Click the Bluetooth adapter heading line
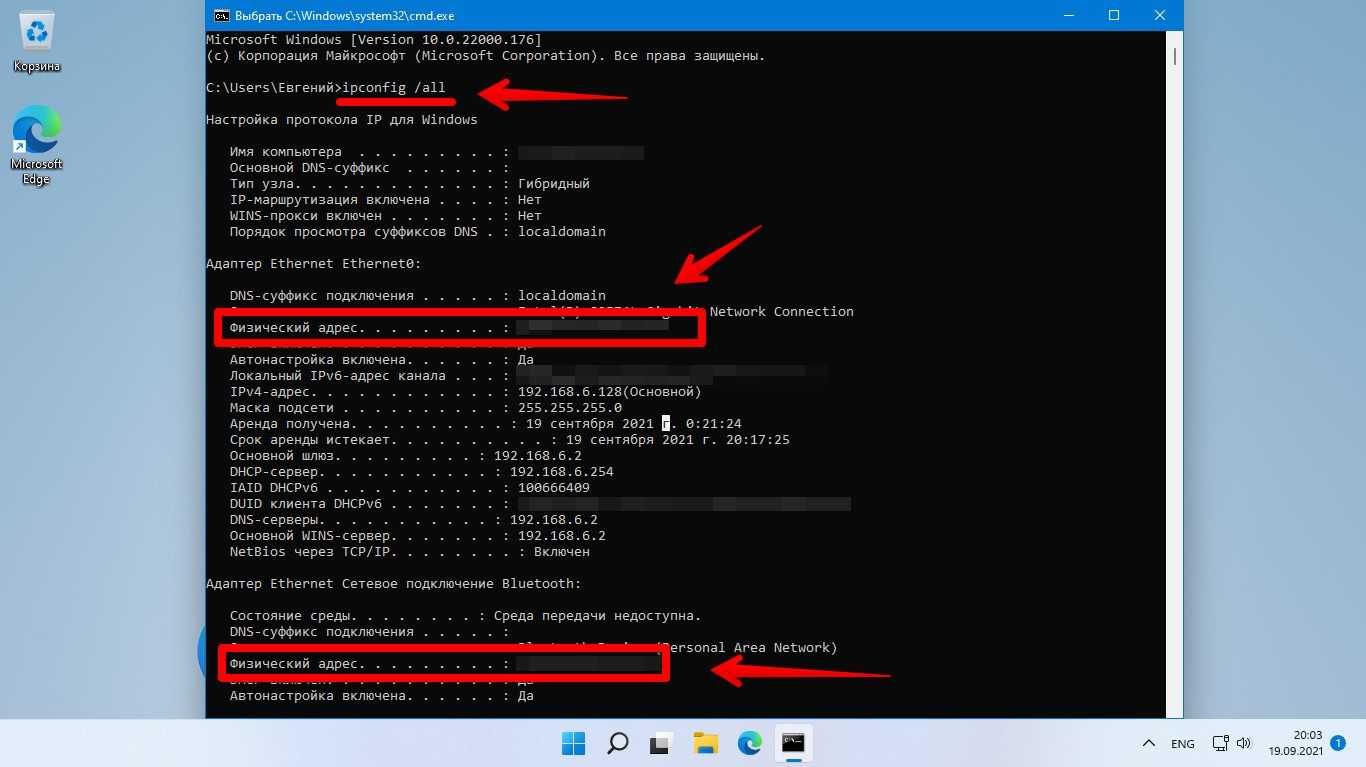Viewport: 1366px width, 767px height. click(x=393, y=584)
